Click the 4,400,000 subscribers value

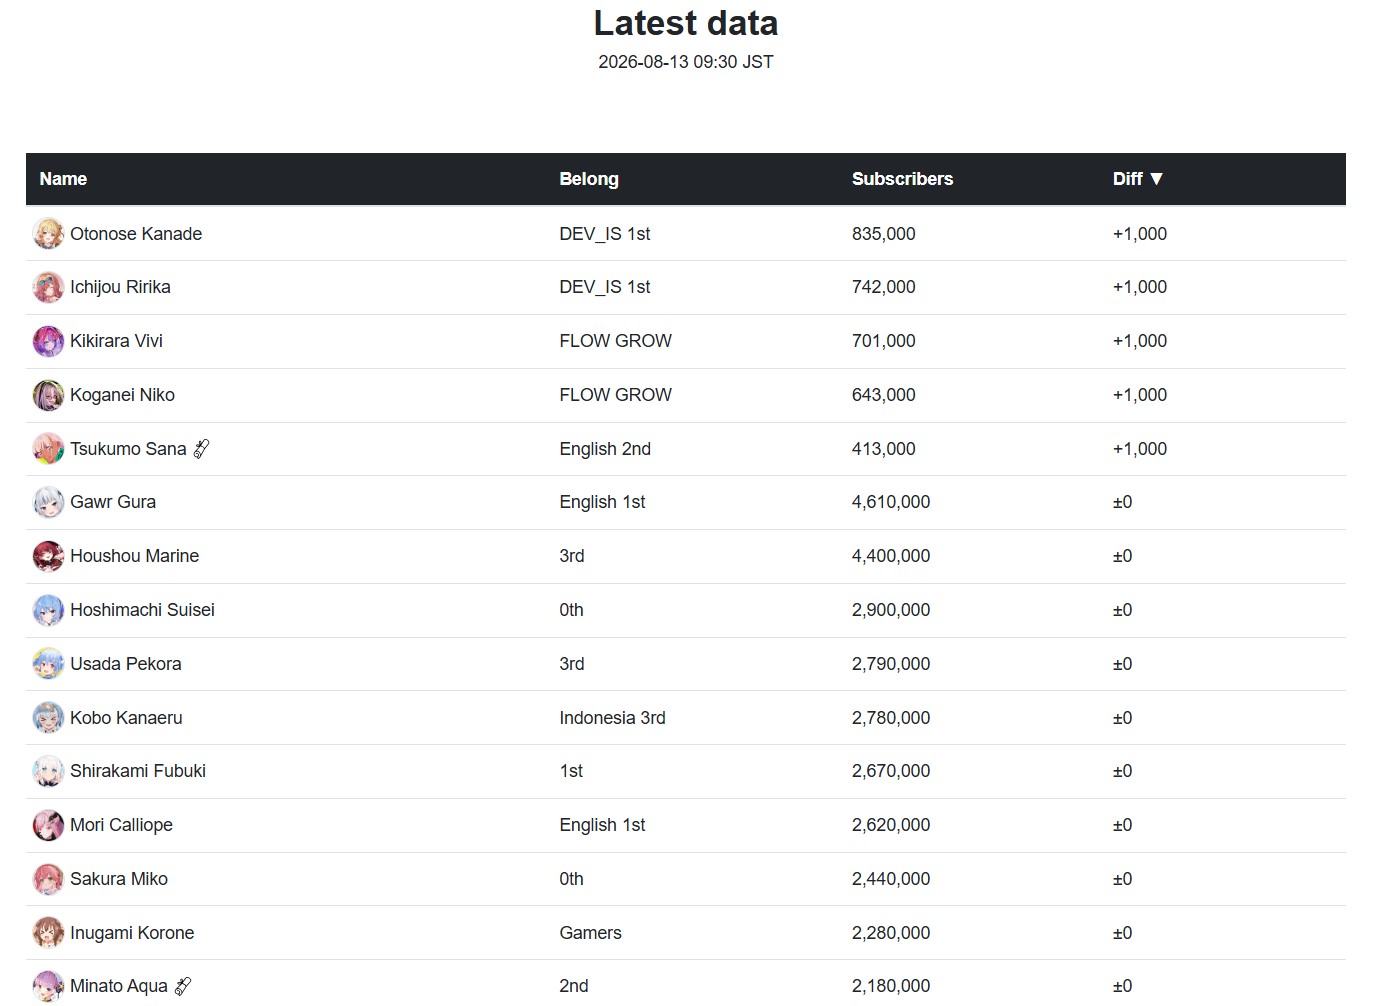(891, 556)
